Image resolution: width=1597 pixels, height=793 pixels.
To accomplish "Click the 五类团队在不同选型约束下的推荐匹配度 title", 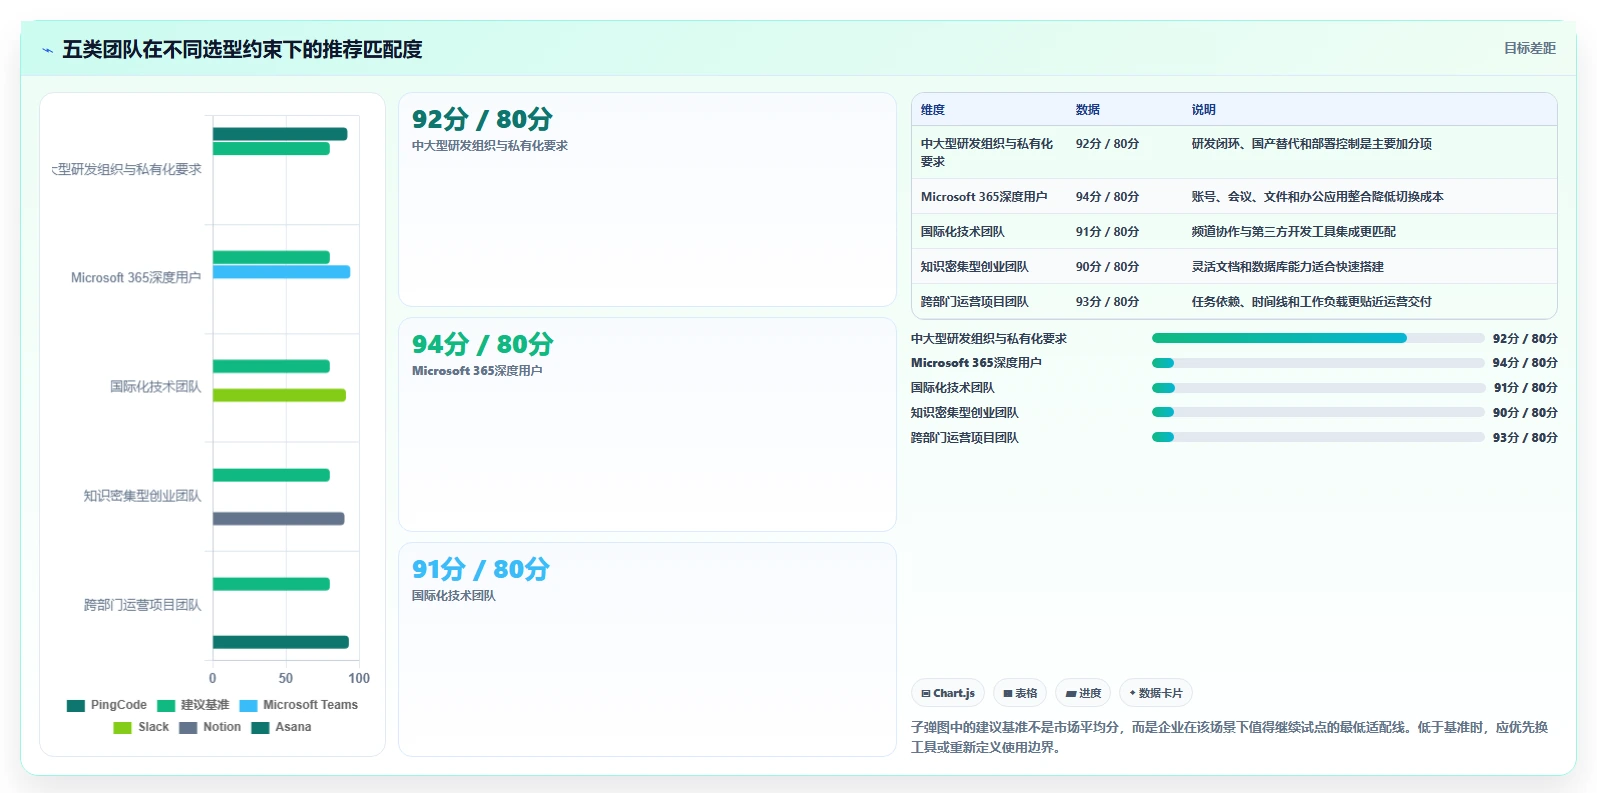I will [x=242, y=50].
